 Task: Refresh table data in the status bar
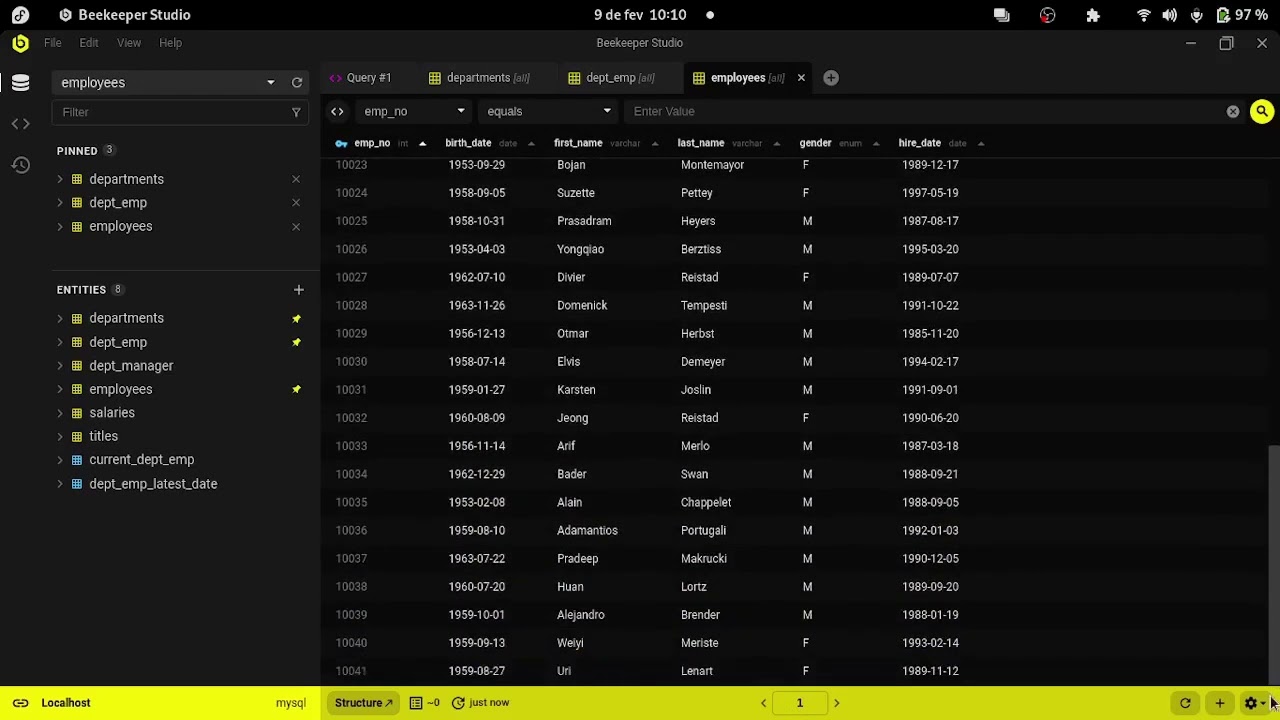[1185, 703]
